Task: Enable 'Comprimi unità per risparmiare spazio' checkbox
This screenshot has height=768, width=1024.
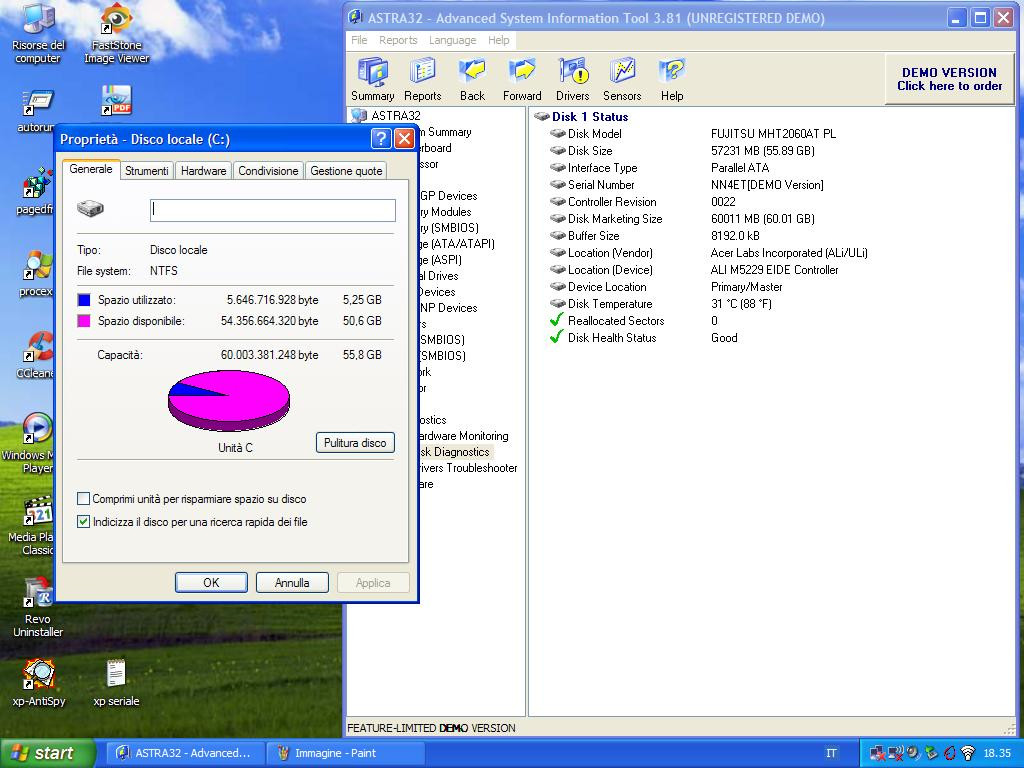Action: 84,499
